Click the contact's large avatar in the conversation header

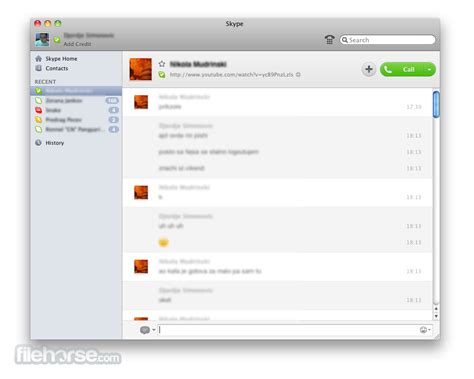pyautogui.click(x=140, y=69)
